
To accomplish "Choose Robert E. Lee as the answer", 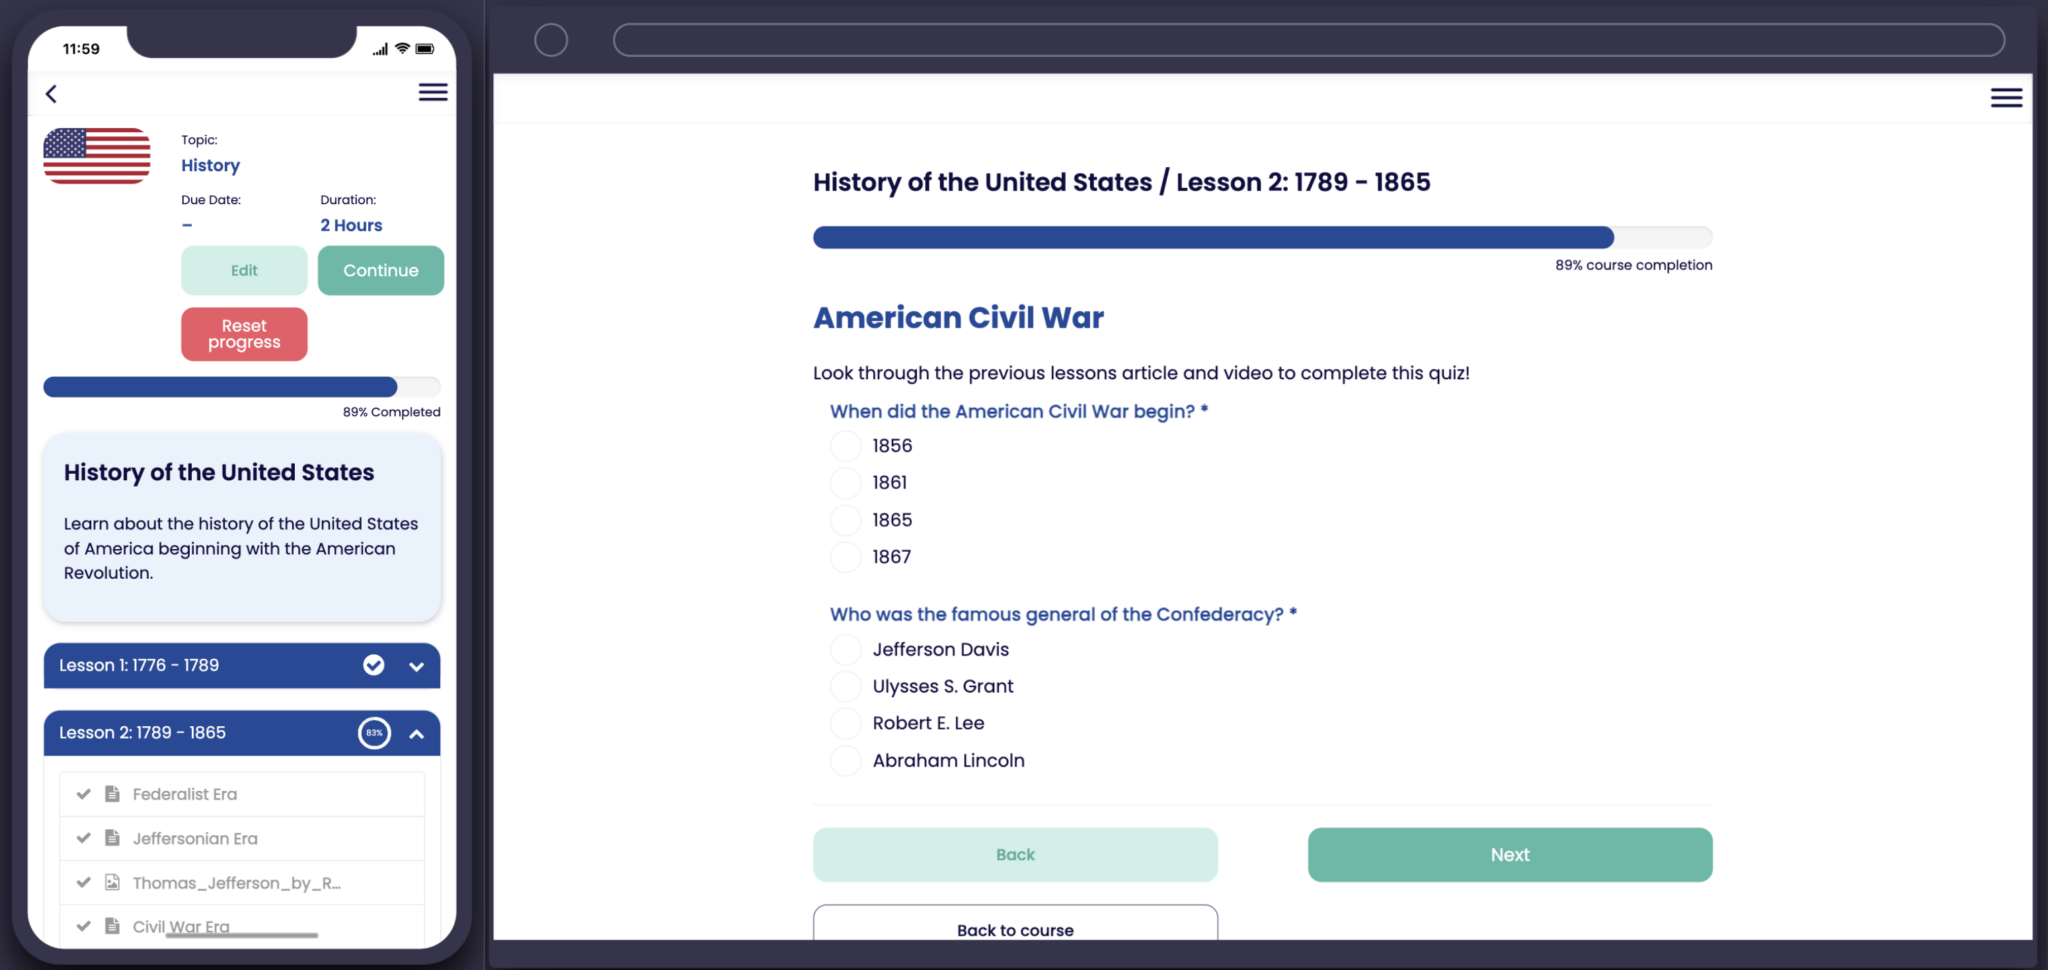I will click(846, 724).
